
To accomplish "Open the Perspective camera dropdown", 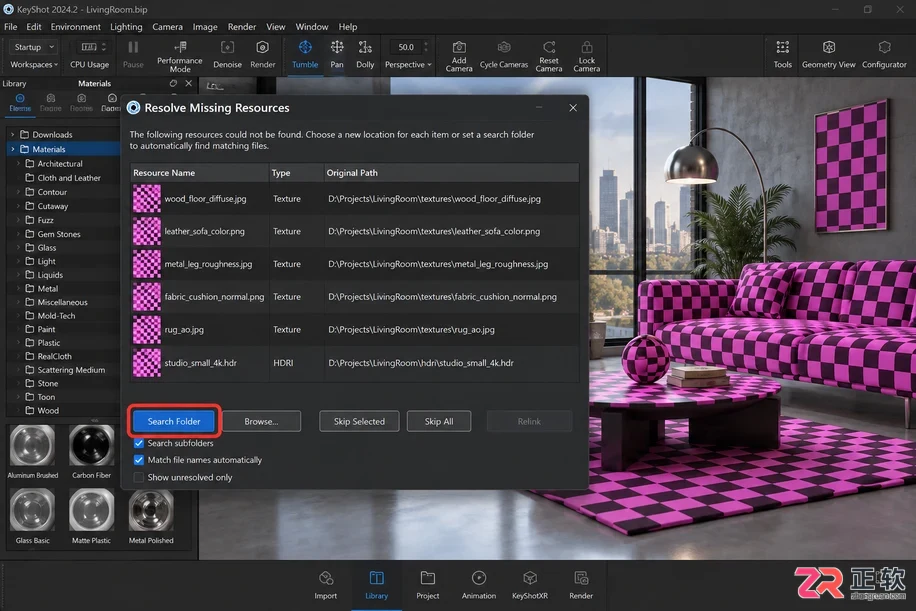I will (408, 64).
